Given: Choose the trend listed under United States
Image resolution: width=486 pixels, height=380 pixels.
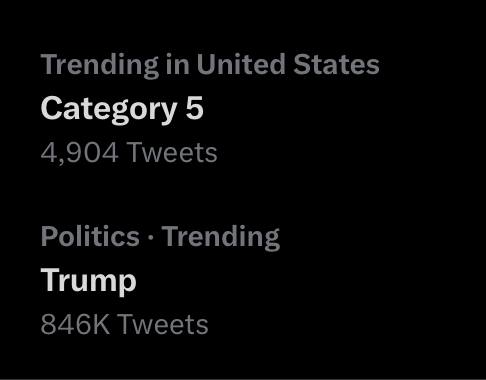Looking at the screenshot, I should pos(122,110).
